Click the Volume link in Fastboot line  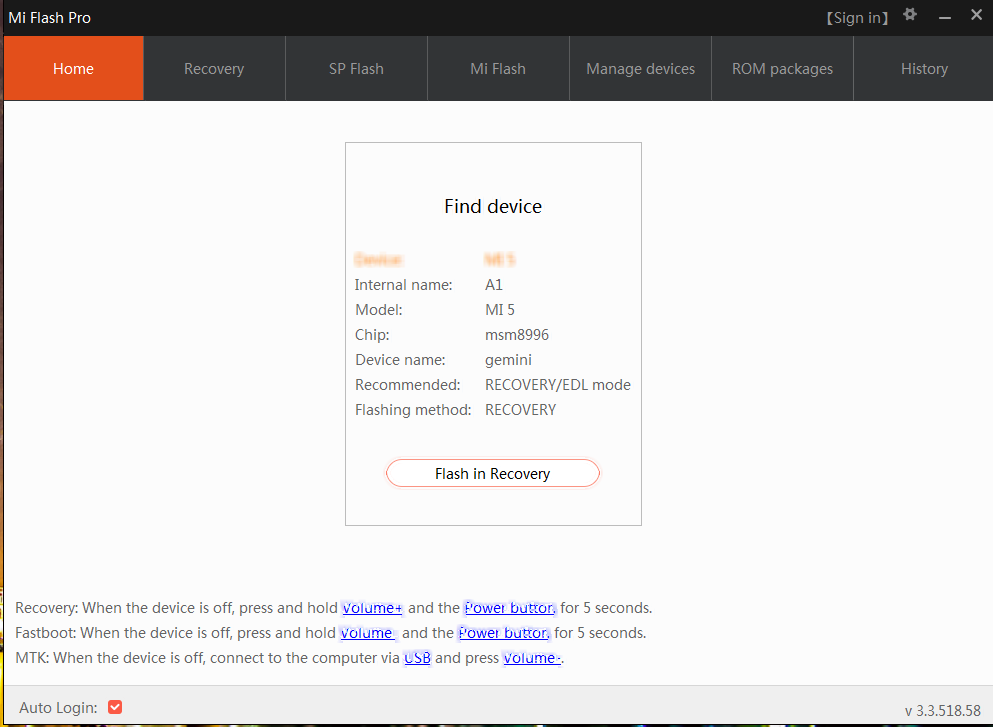(x=367, y=633)
